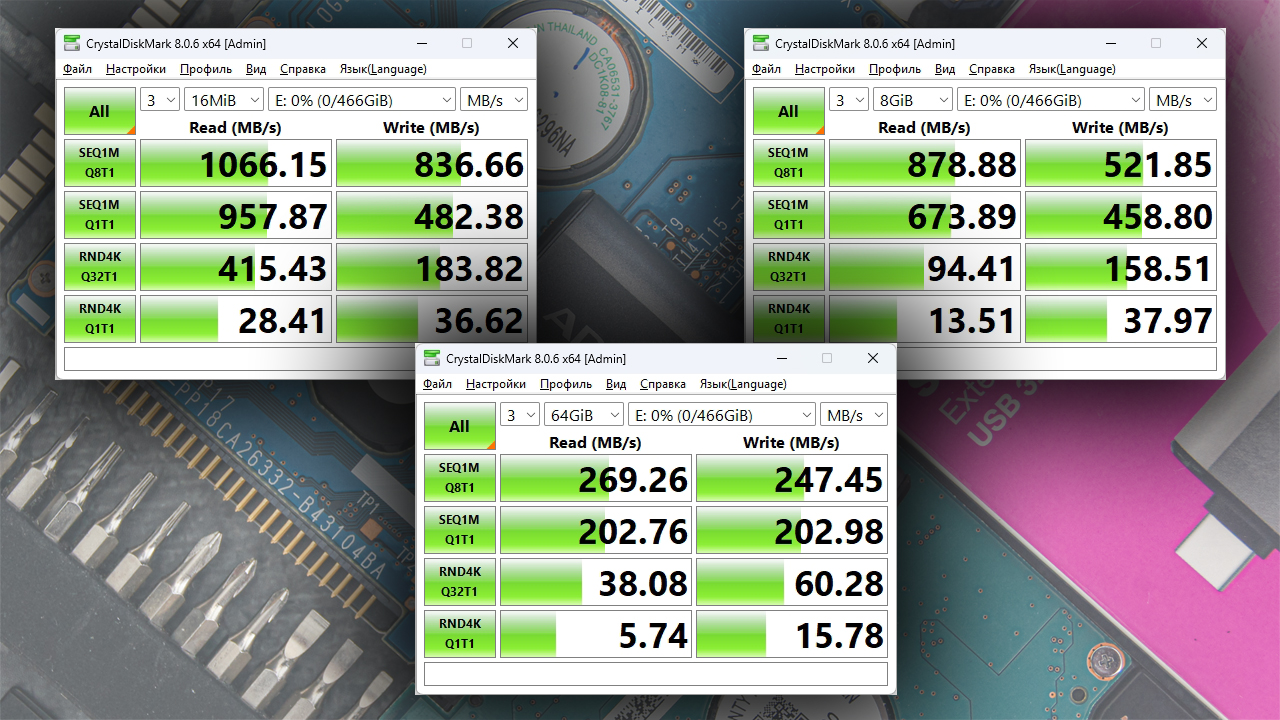Run all tests in the 8GiB window
Image resolution: width=1280 pixels, height=720 pixels.
tap(789, 111)
